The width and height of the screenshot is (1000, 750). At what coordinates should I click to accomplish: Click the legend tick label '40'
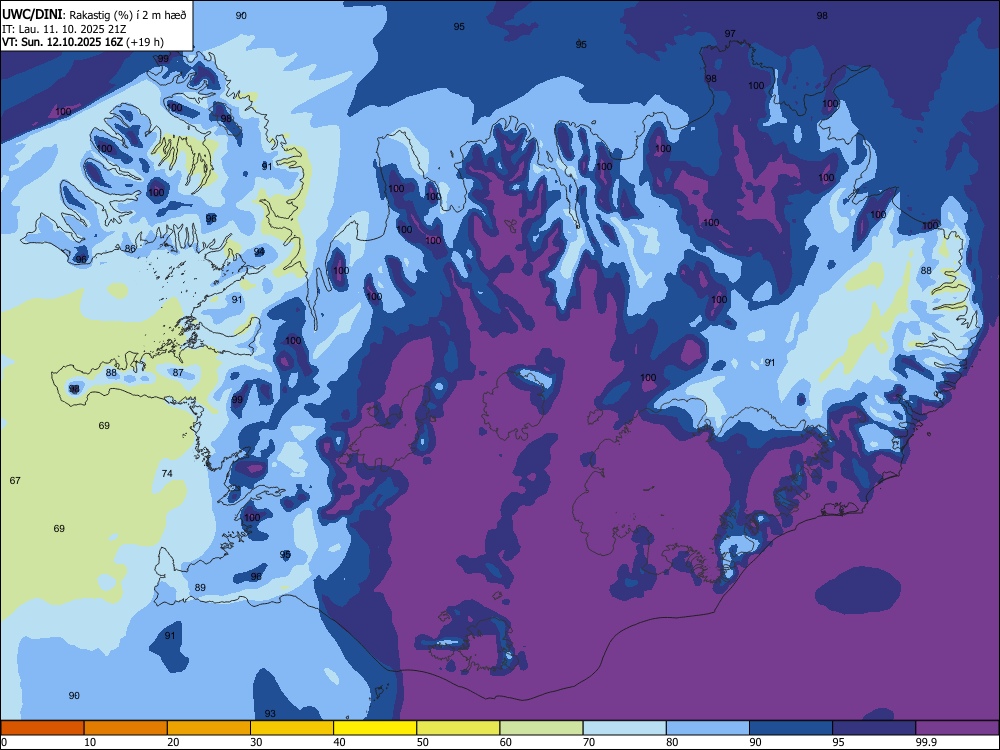coord(340,742)
